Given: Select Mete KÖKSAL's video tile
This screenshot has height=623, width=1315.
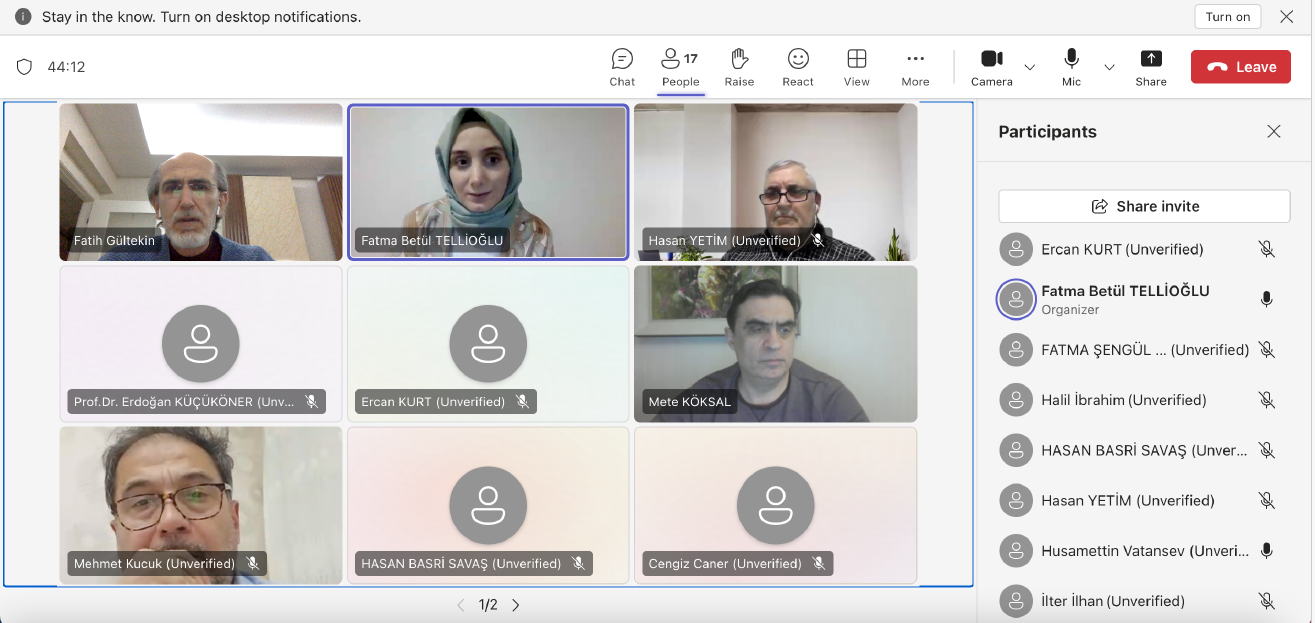Looking at the screenshot, I should click(x=775, y=343).
